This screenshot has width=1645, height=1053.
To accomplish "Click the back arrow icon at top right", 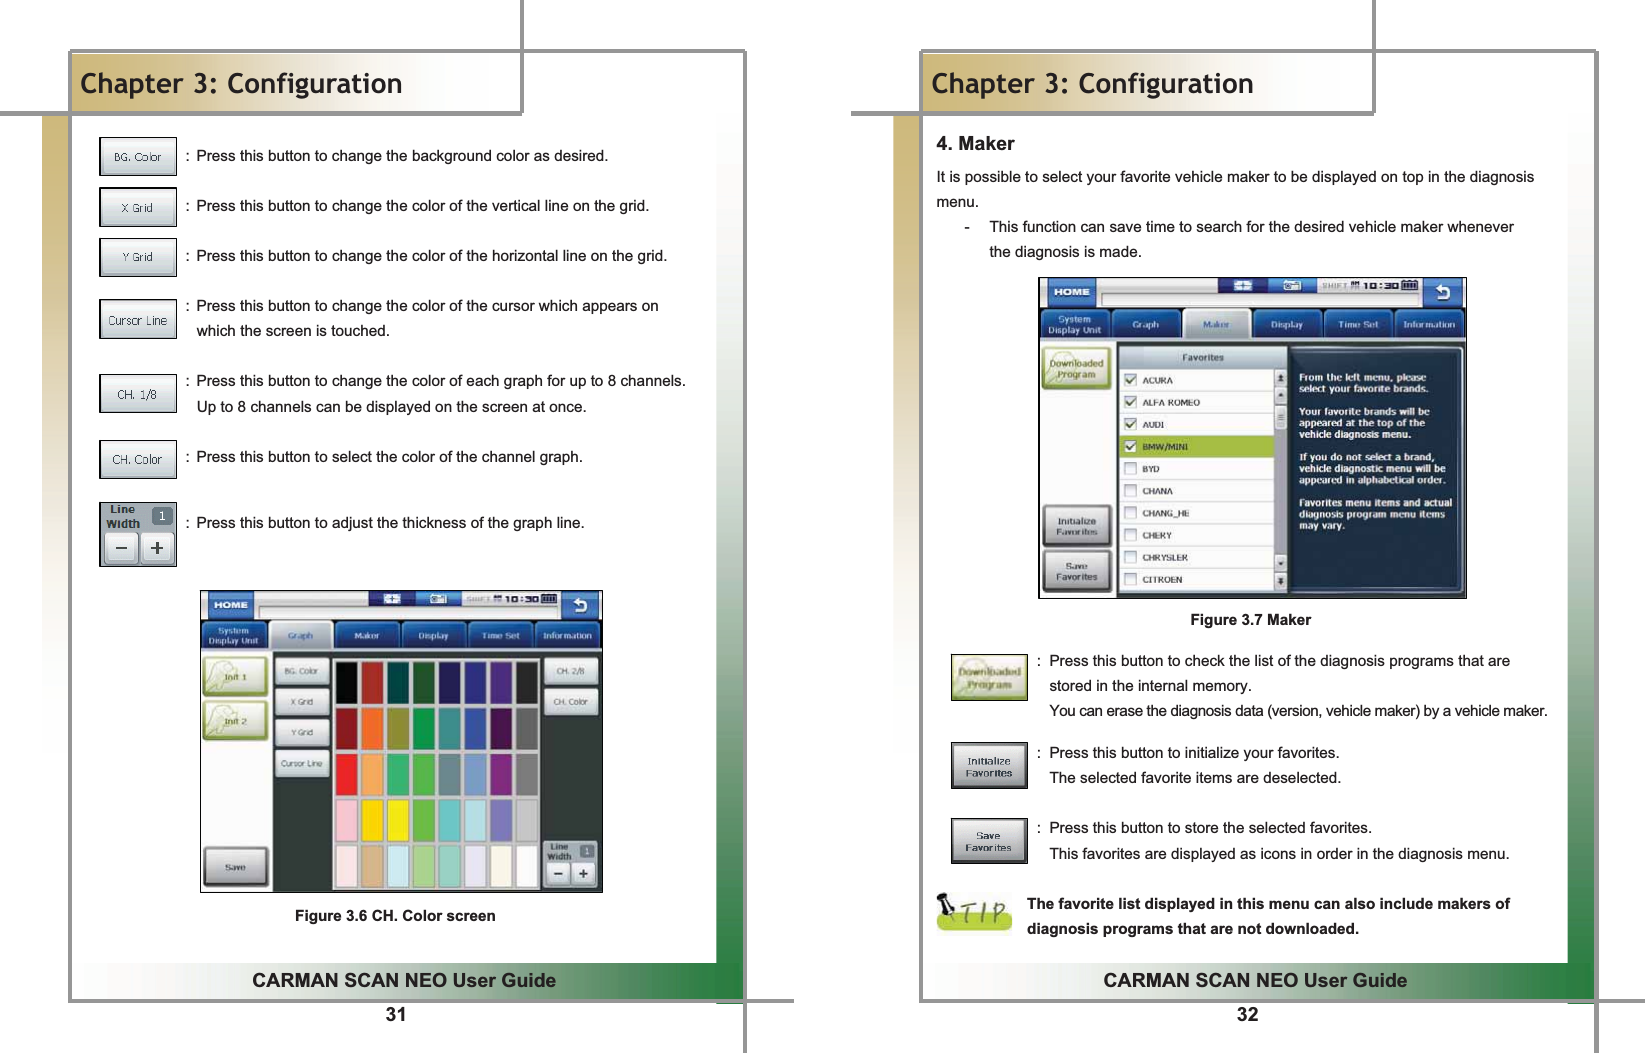I will click(1442, 292).
